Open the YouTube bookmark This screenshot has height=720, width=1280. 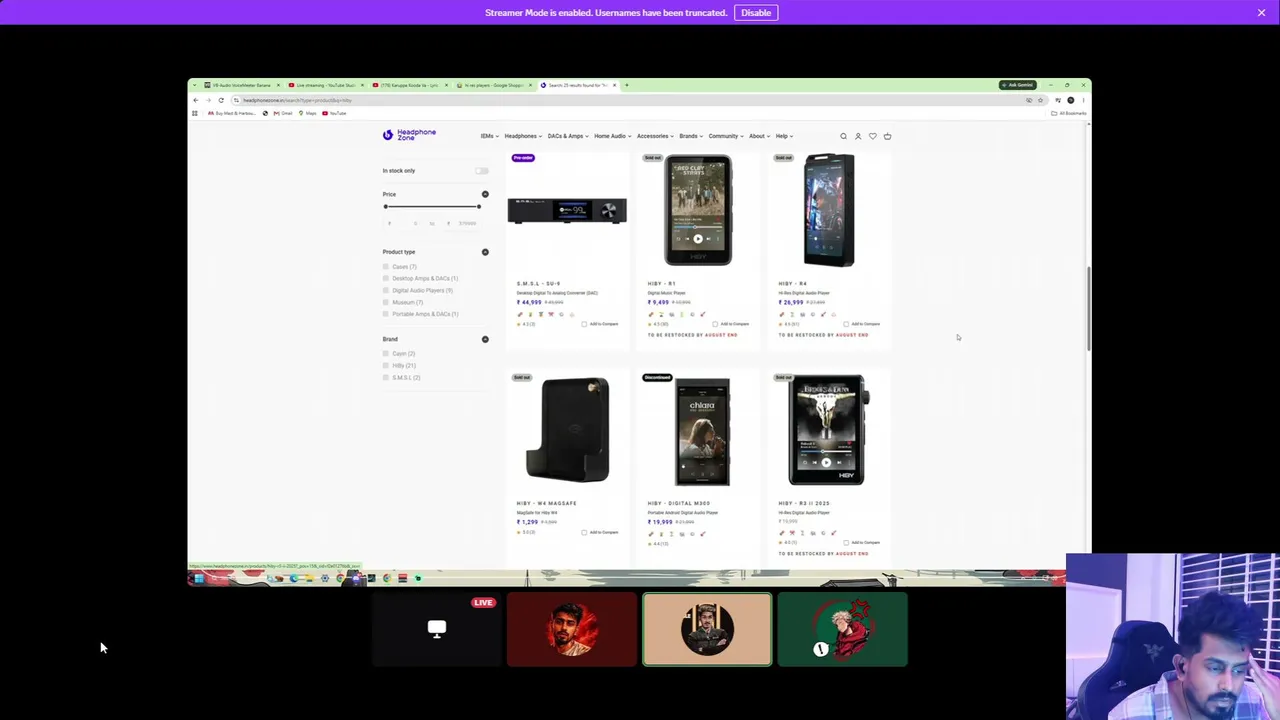click(x=335, y=113)
